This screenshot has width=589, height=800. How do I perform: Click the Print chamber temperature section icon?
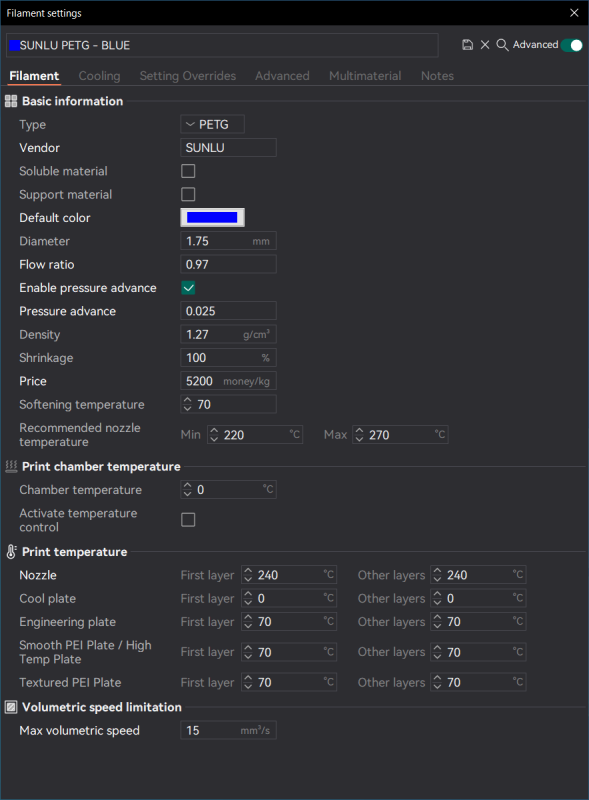11,466
